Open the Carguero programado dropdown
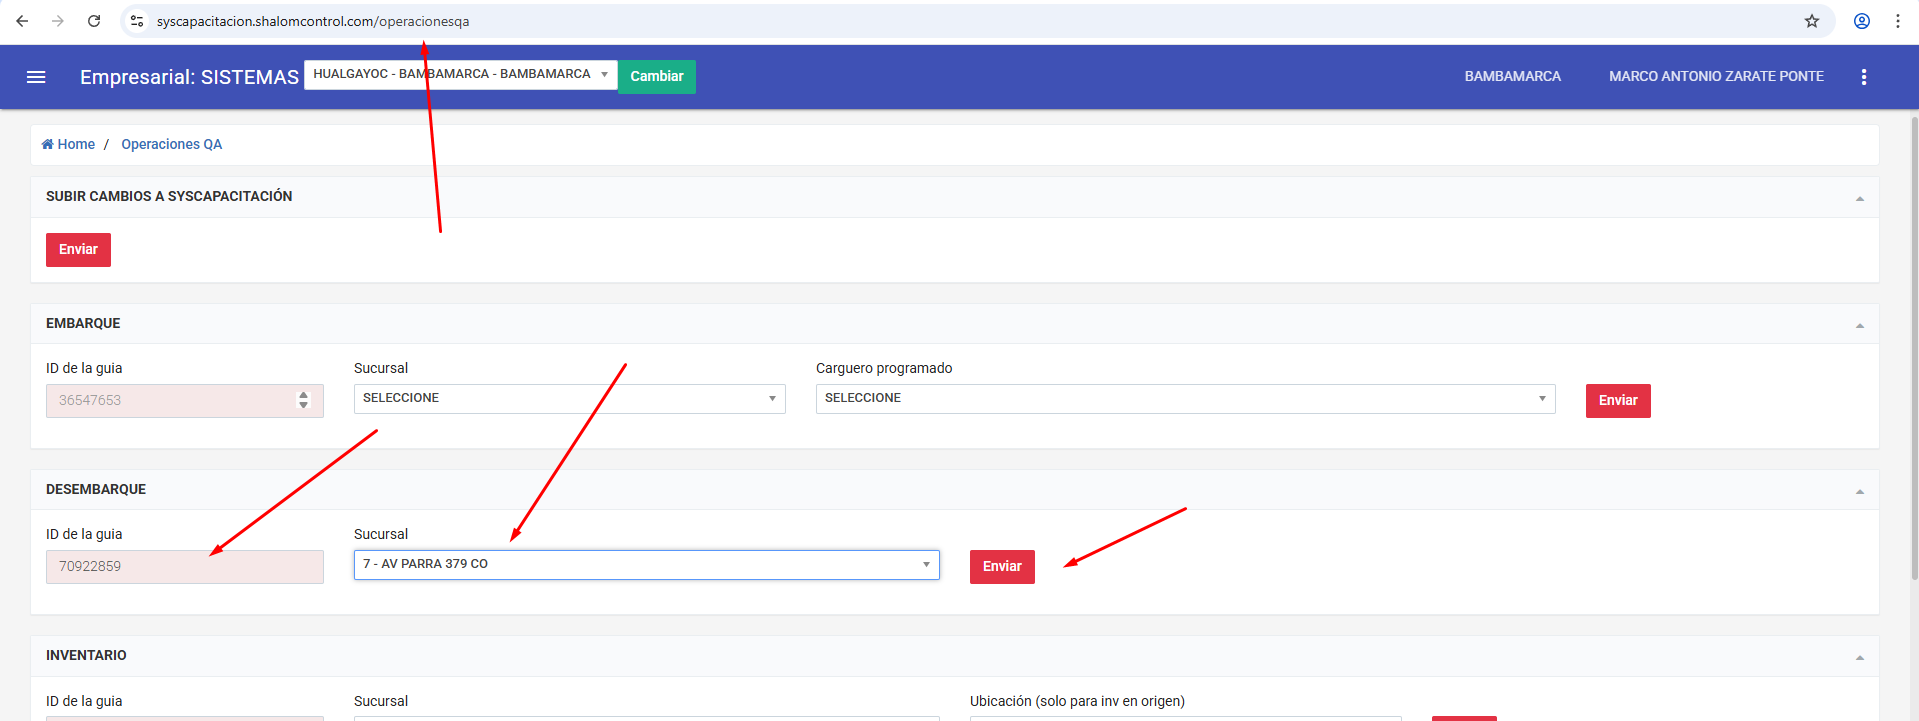The width and height of the screenshot is (1919, 721). click(x=1185, y=399)
